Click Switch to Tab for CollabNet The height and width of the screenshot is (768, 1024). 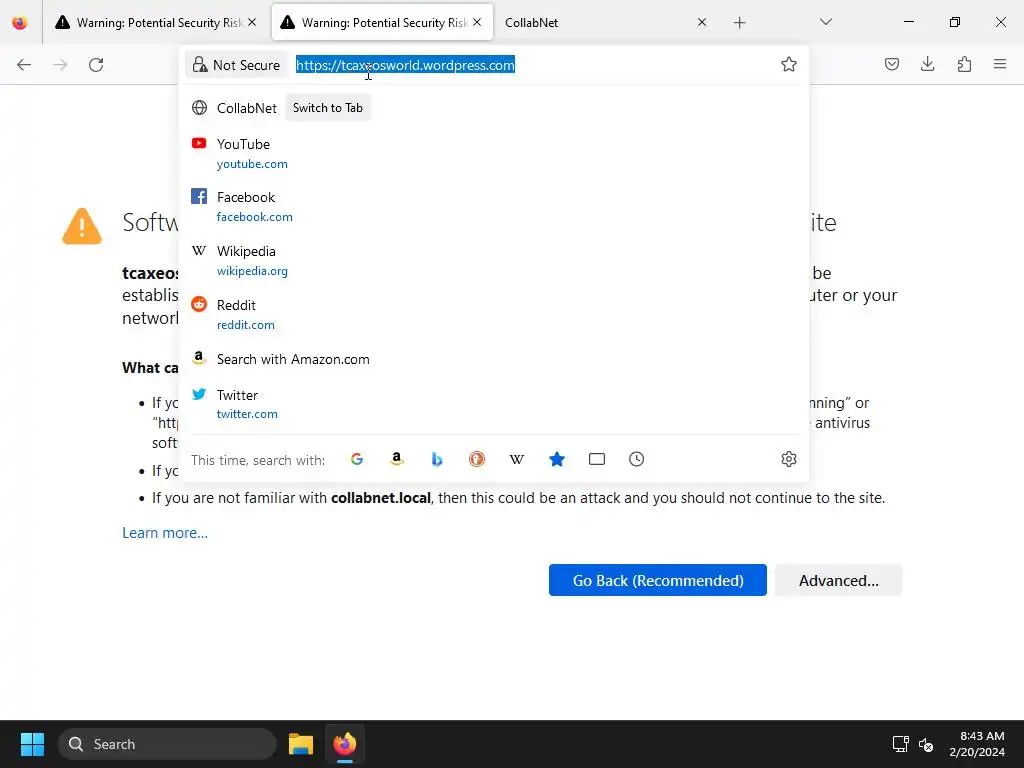pos(328,108)
